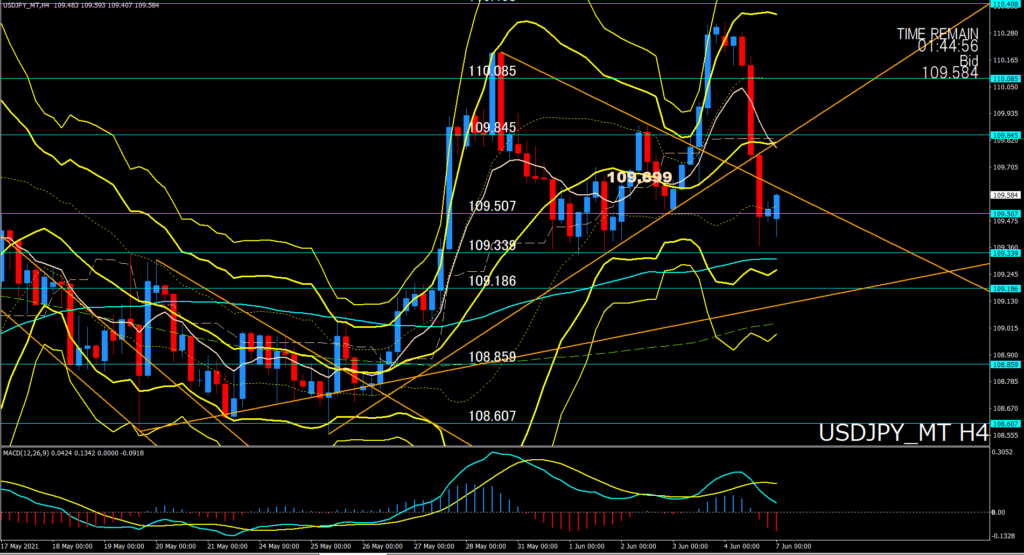1024x555 pixels.
Task: Click the cyan '108.607' price-axis tag
Action: click(1006, 424)
